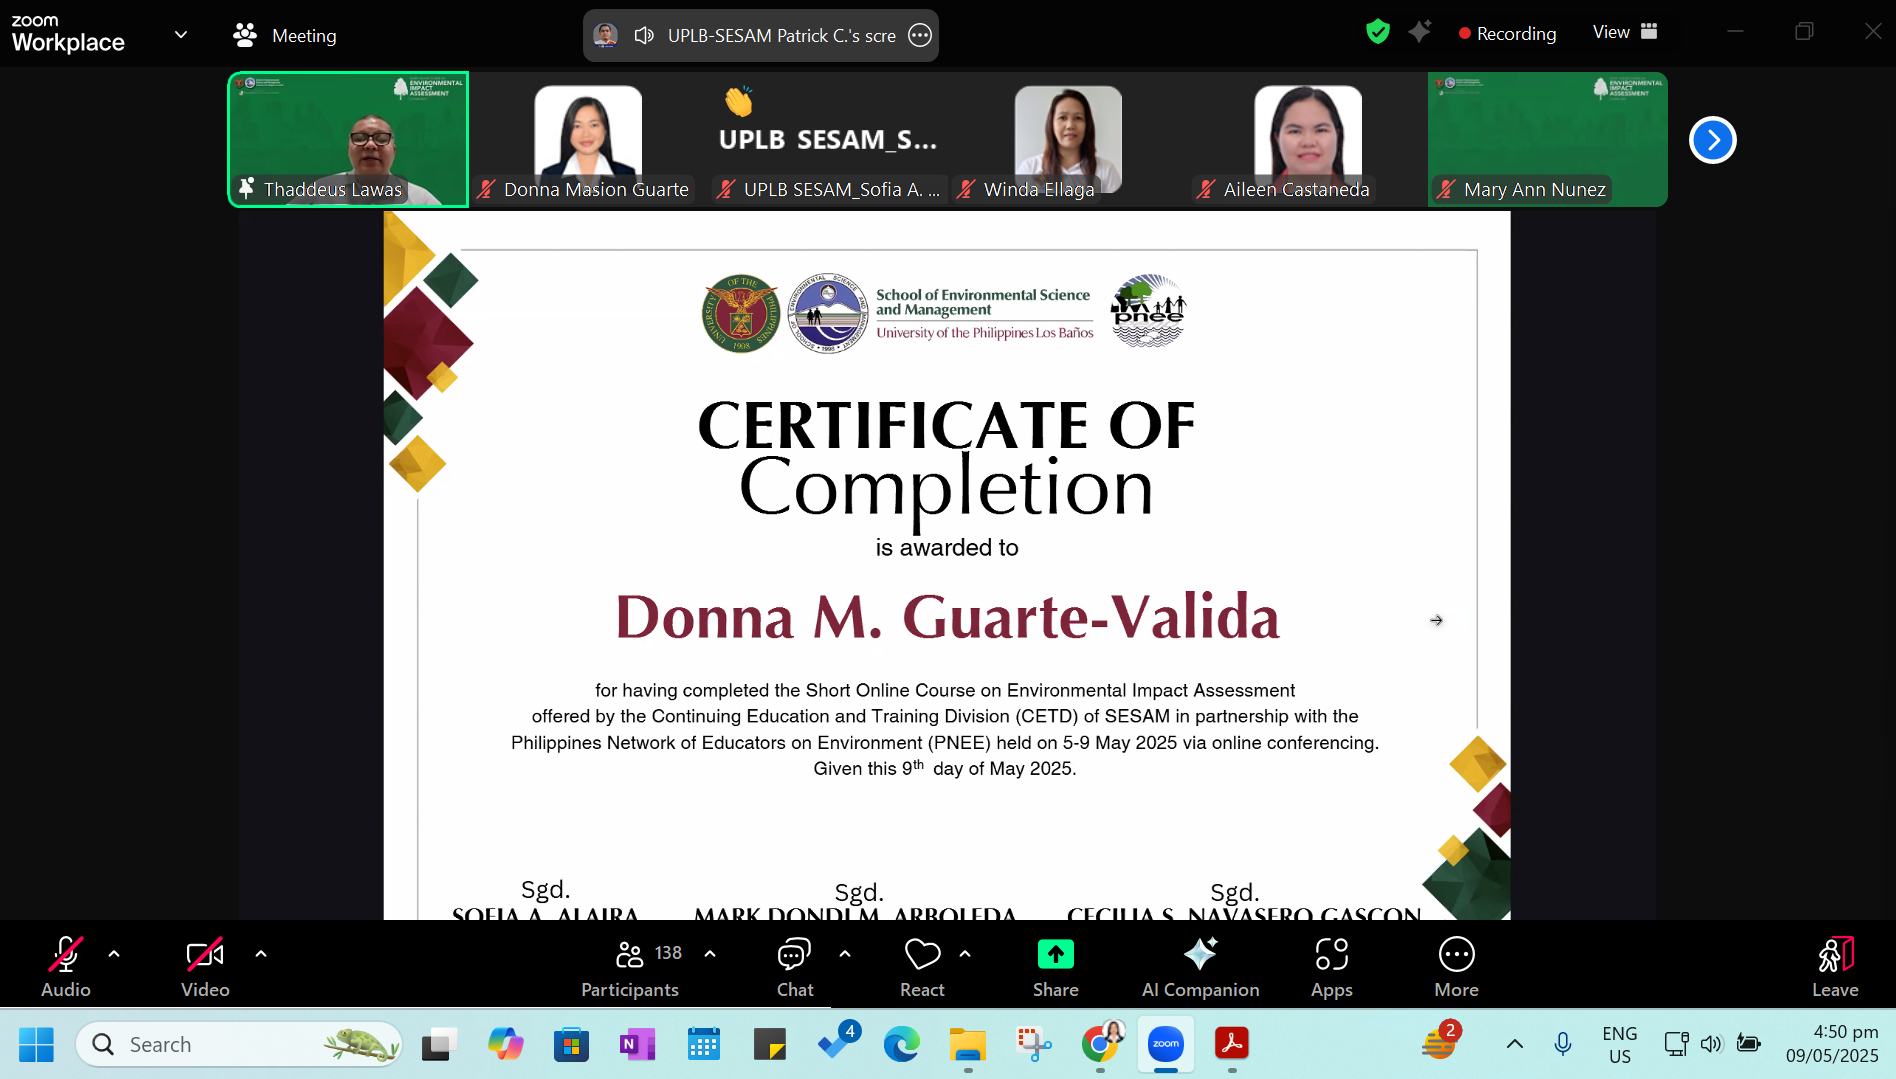Open the Participants list
The height and width of the screenshot is (1079, 1896).
630,966
